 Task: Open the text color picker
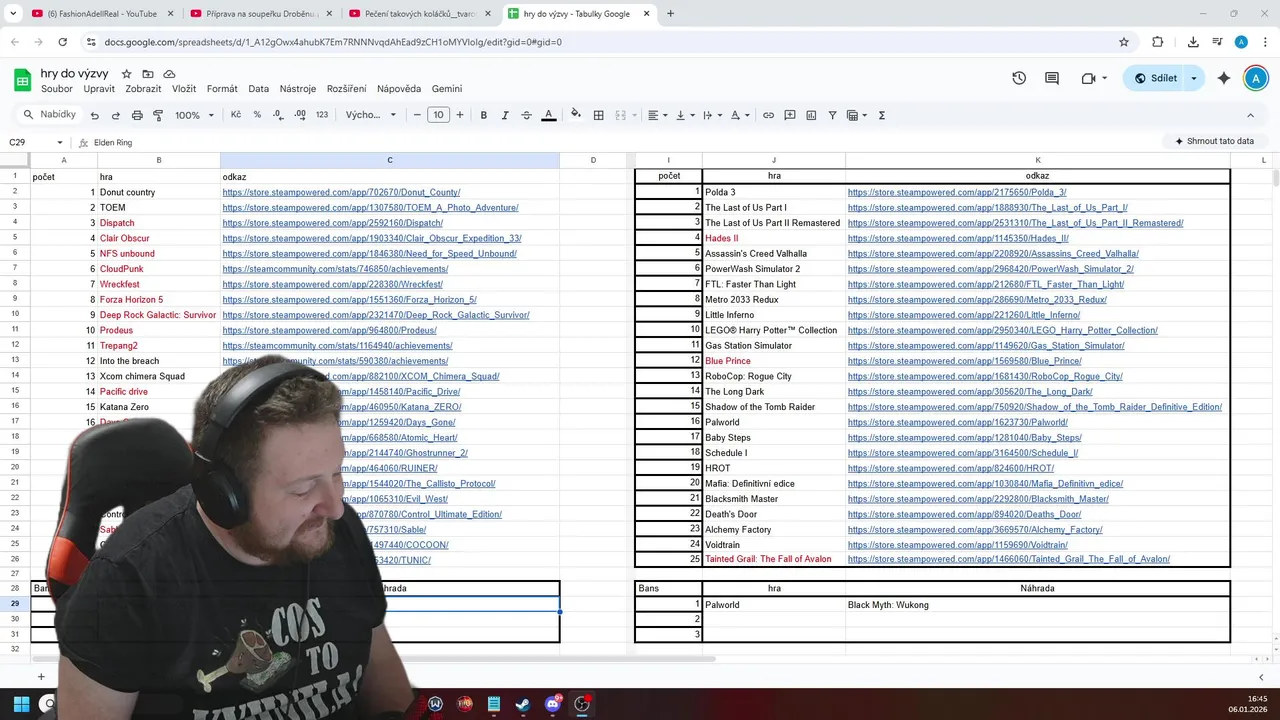548,115
